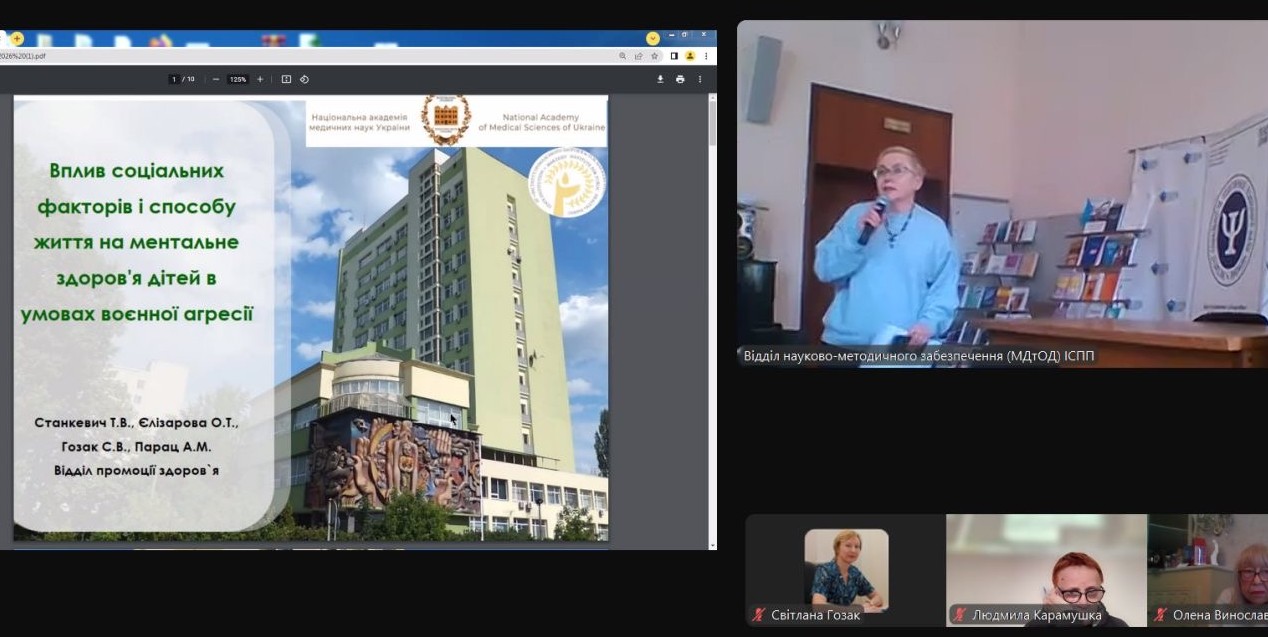Bookmark this page with the star icon

[654, 56]
